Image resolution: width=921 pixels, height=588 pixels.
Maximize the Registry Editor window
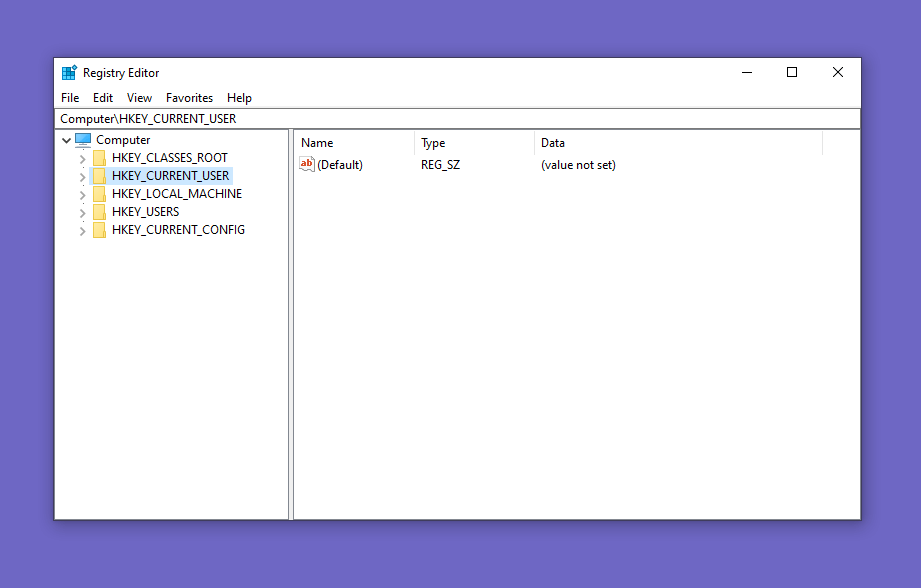[792, 72]
